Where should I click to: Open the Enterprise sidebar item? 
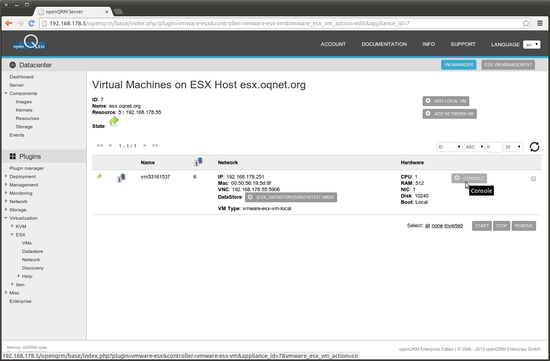tap(20, 301)
